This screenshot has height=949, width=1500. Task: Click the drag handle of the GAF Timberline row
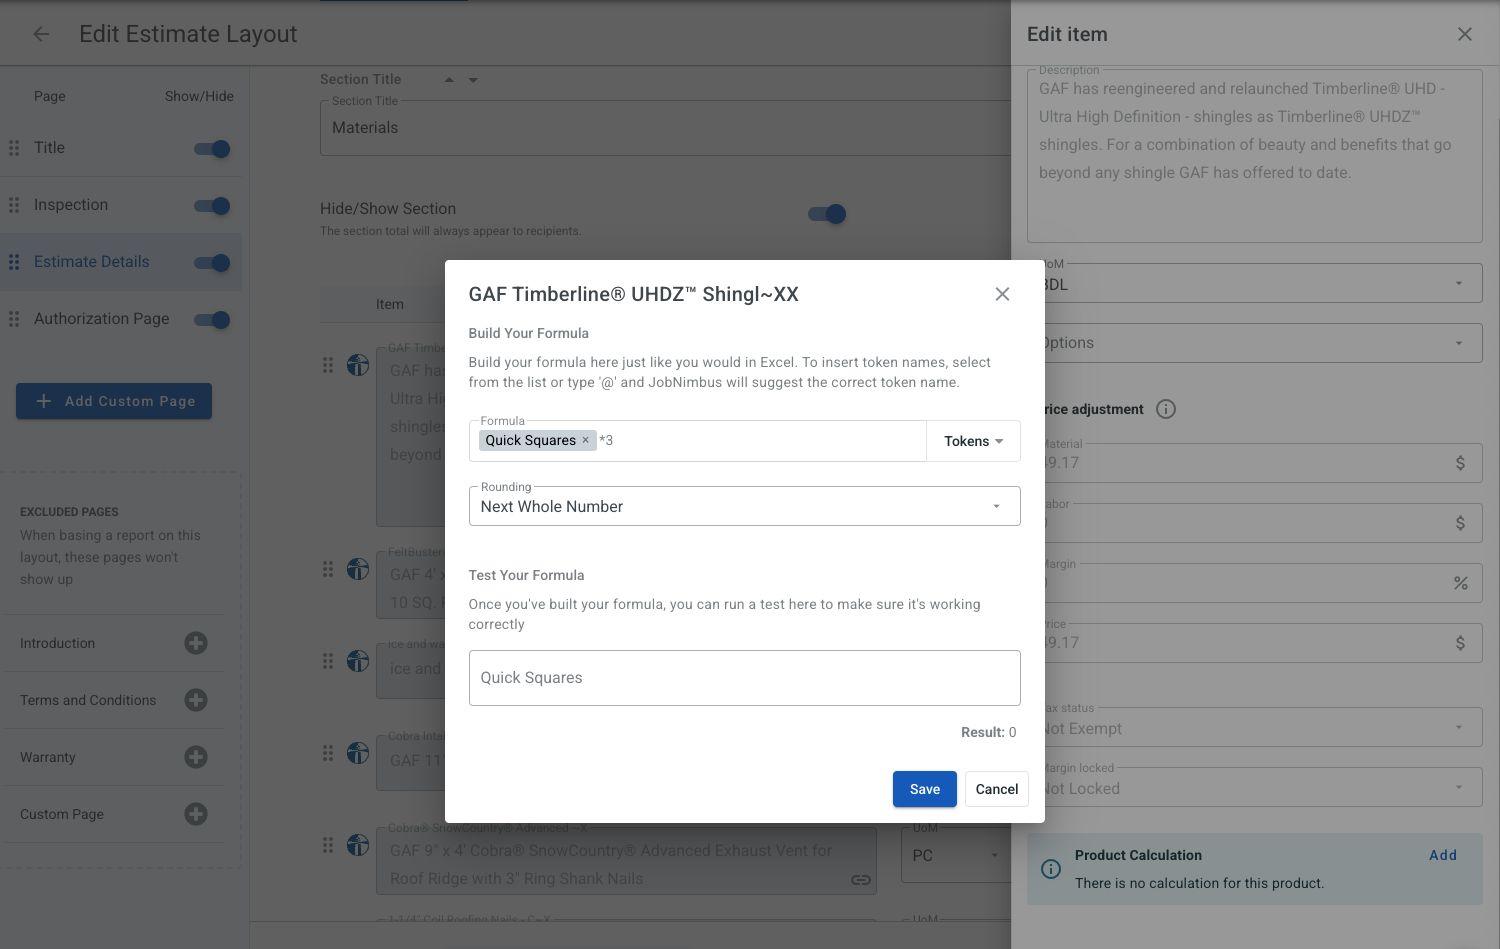tap(328, 365)
